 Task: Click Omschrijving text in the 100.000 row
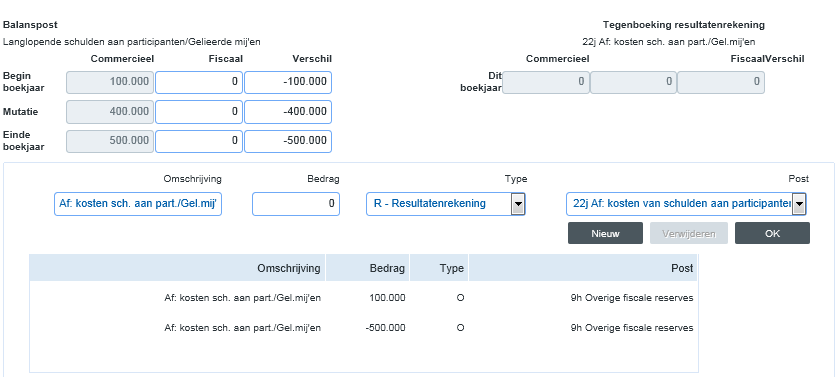click(243, 298)
